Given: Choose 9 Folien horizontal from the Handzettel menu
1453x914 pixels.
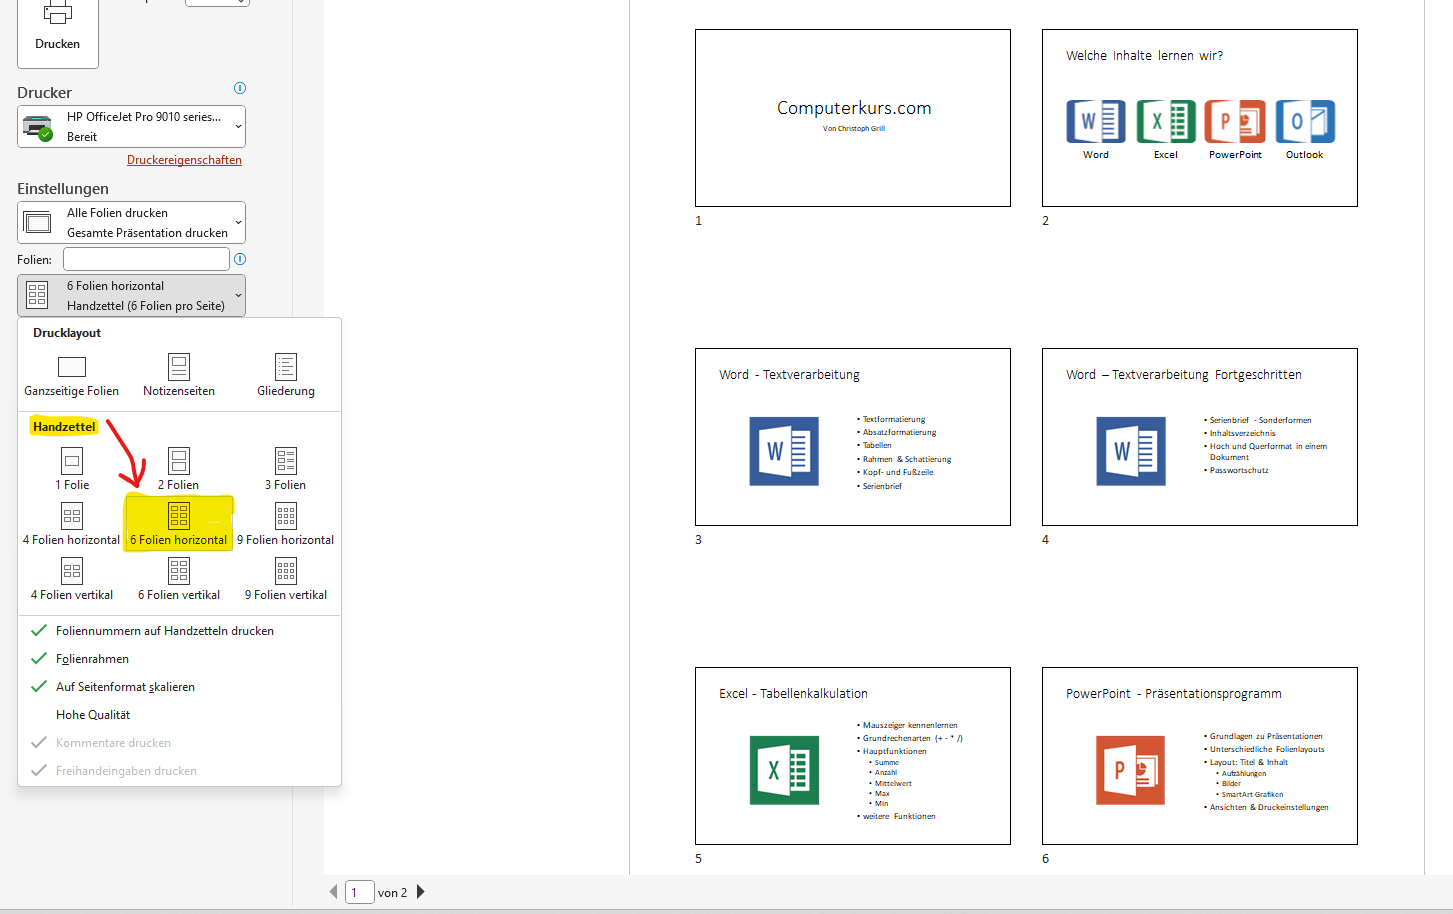Looking at the screenshot, I should tap(285, 522).
